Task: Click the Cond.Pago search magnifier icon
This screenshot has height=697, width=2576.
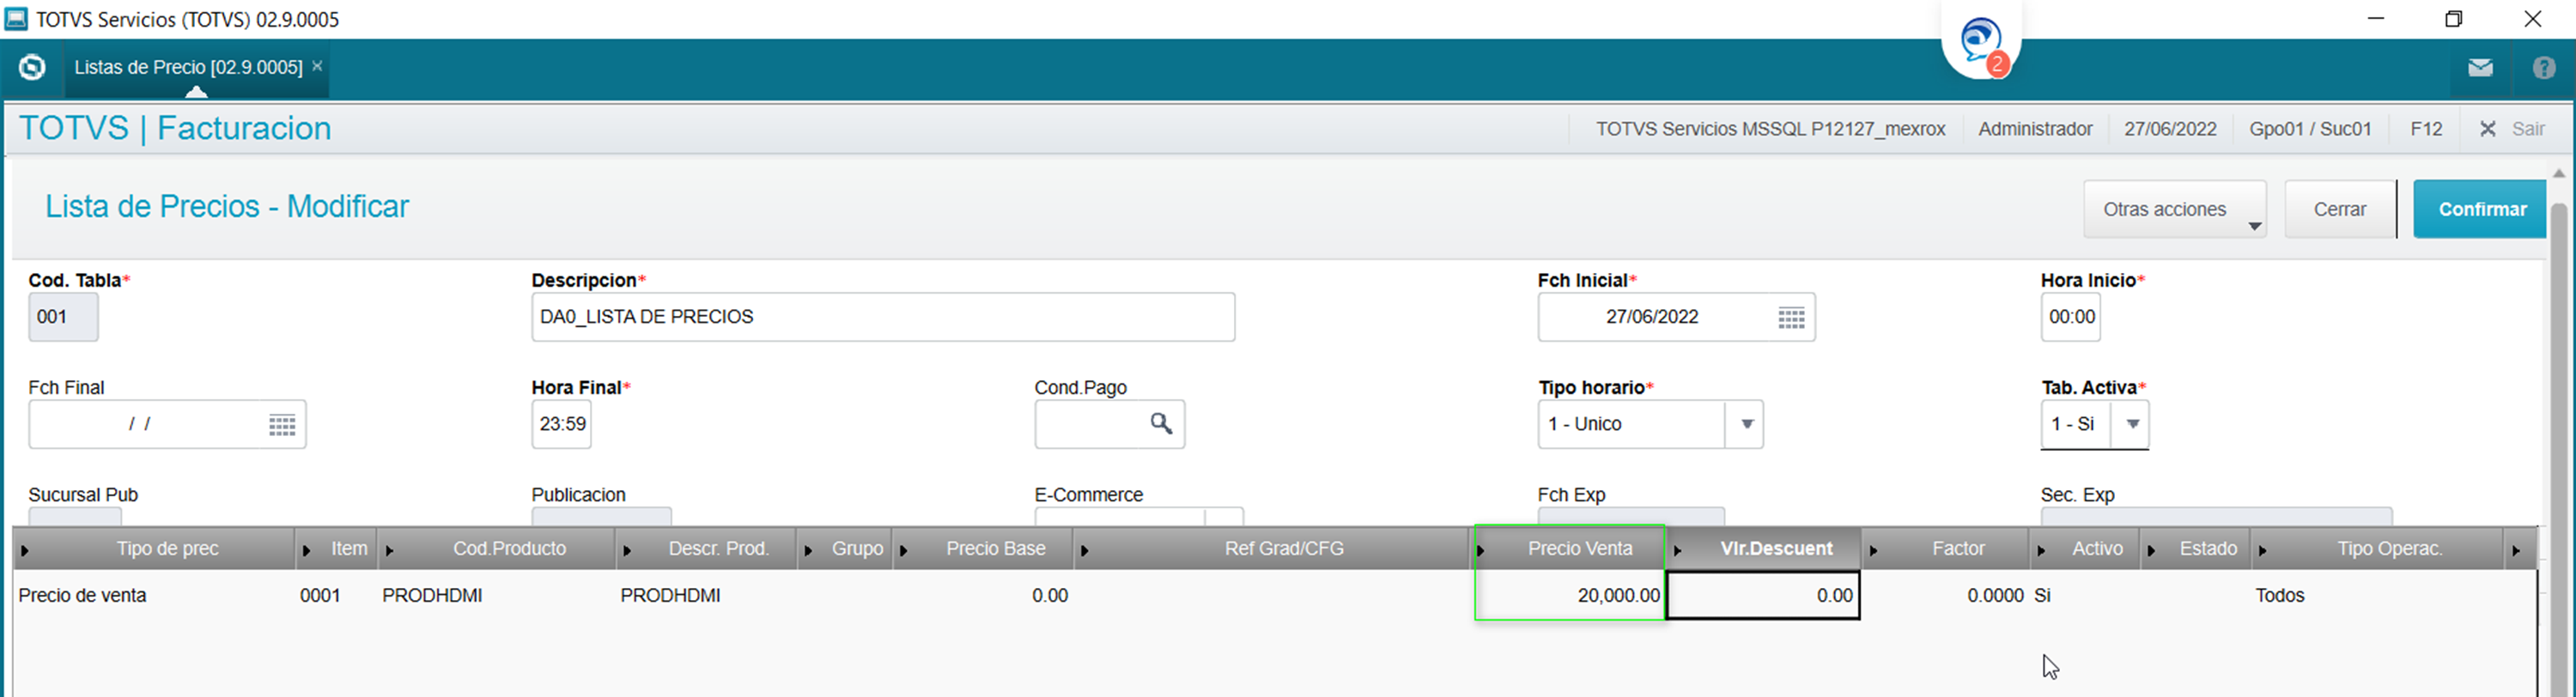Action: (x=1161, y=424)
